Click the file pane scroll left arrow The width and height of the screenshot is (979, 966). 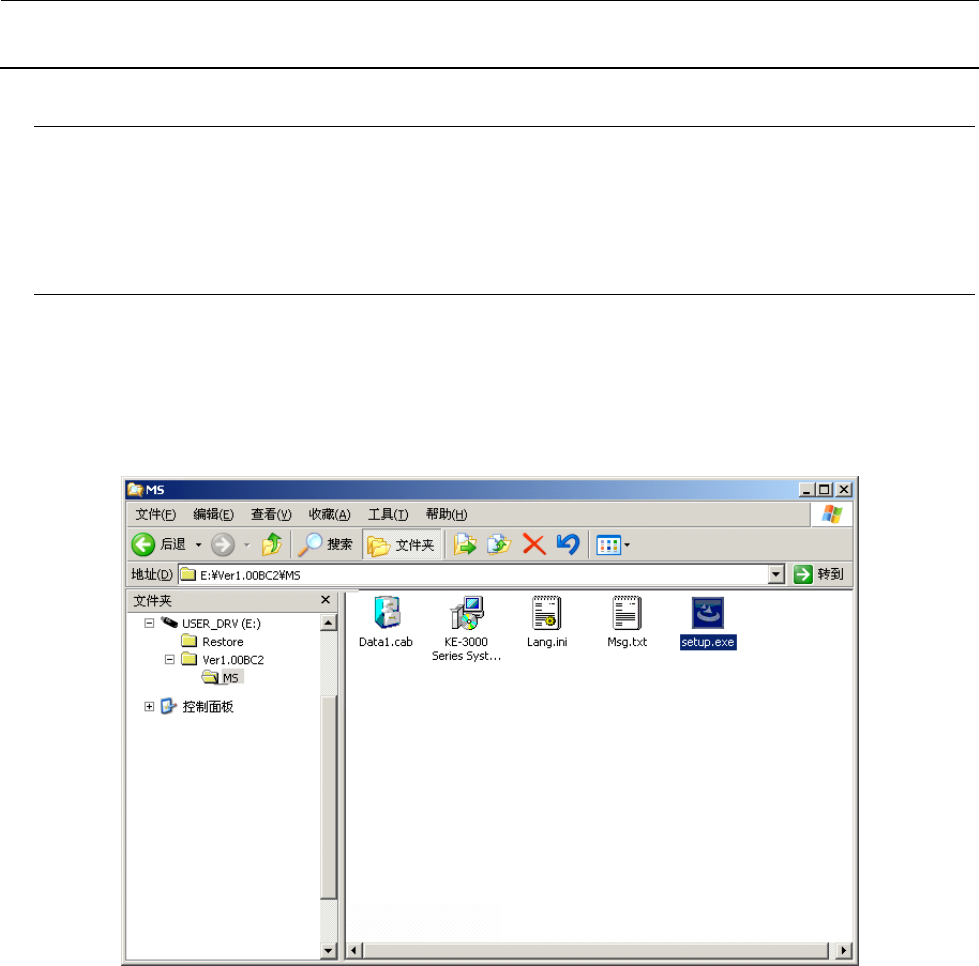[x=354, y=950]
